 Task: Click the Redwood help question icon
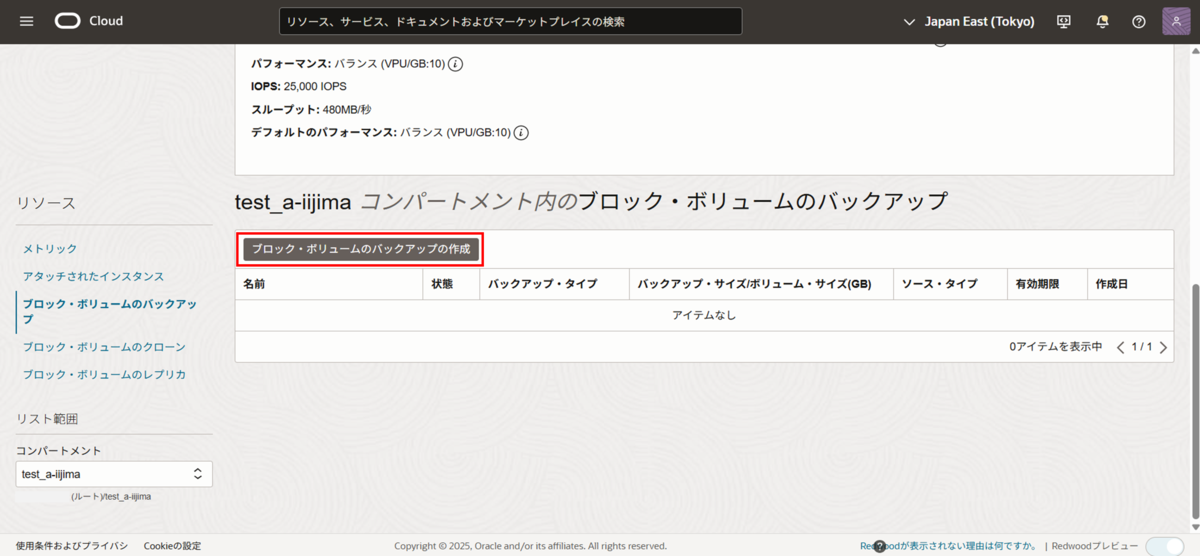coord(880,546)
